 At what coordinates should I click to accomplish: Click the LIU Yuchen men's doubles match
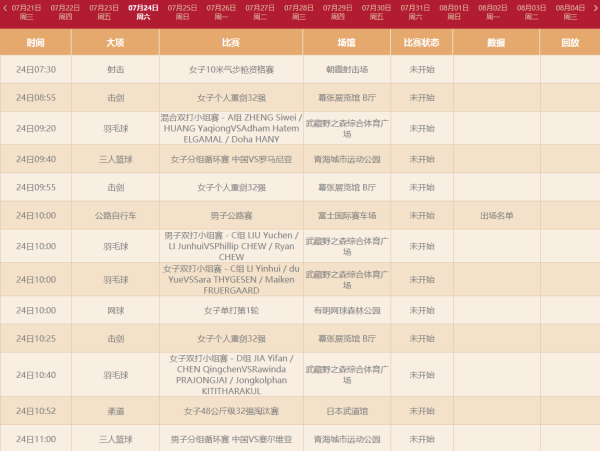coord(231,246)
